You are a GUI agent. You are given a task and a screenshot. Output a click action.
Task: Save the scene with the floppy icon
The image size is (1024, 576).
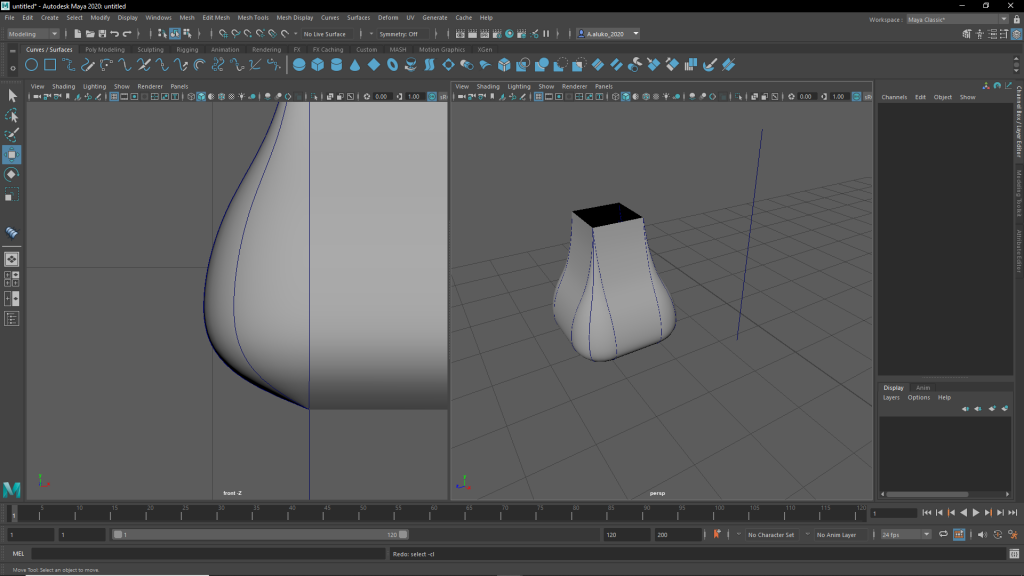tap(103, 34)
